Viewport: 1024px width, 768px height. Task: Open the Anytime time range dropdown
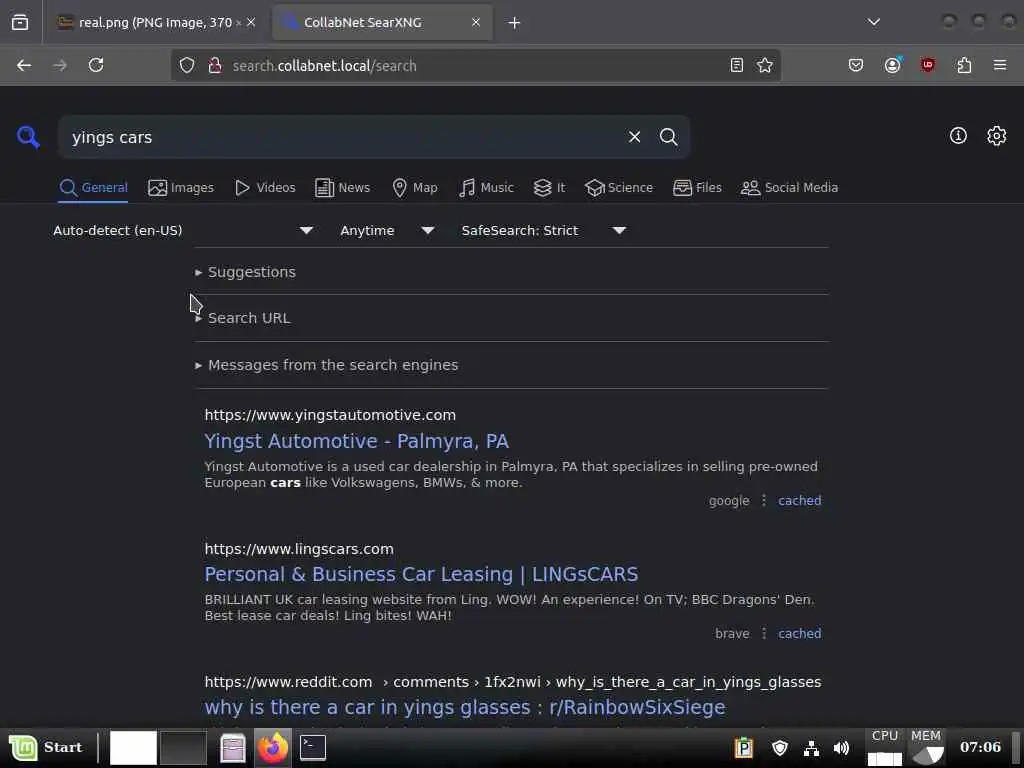click(387, 231)
